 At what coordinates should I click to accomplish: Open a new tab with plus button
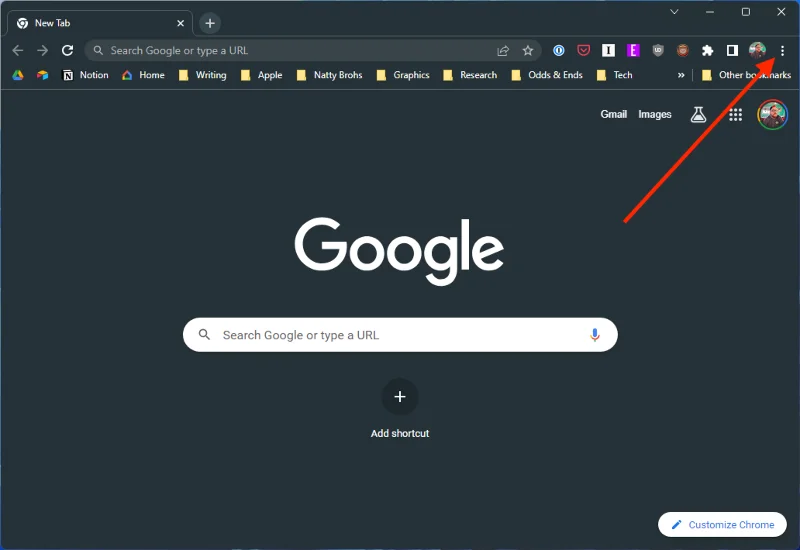pos(209,23)
